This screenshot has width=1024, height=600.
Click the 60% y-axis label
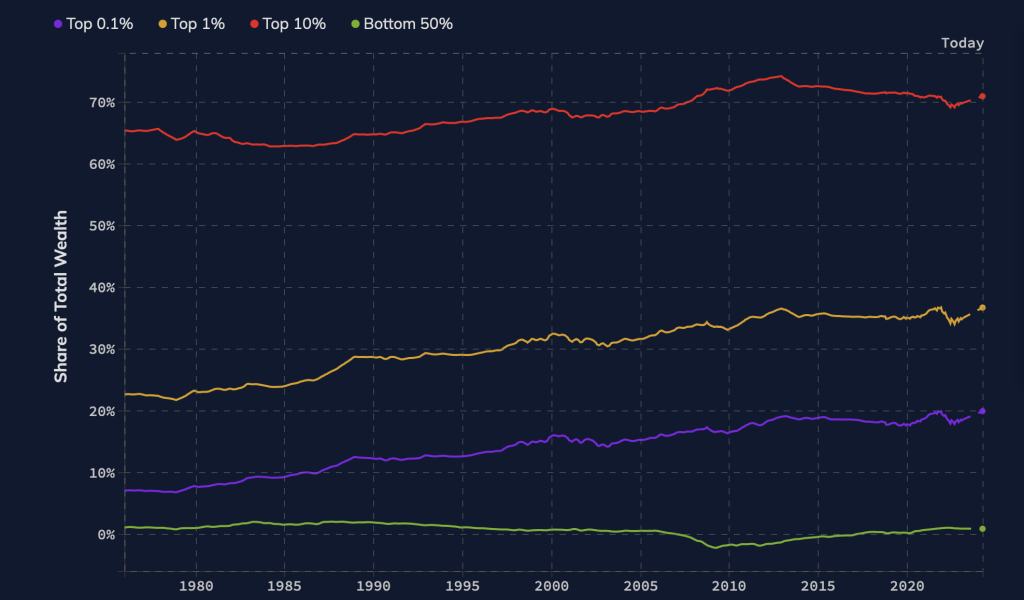point(102,165)
